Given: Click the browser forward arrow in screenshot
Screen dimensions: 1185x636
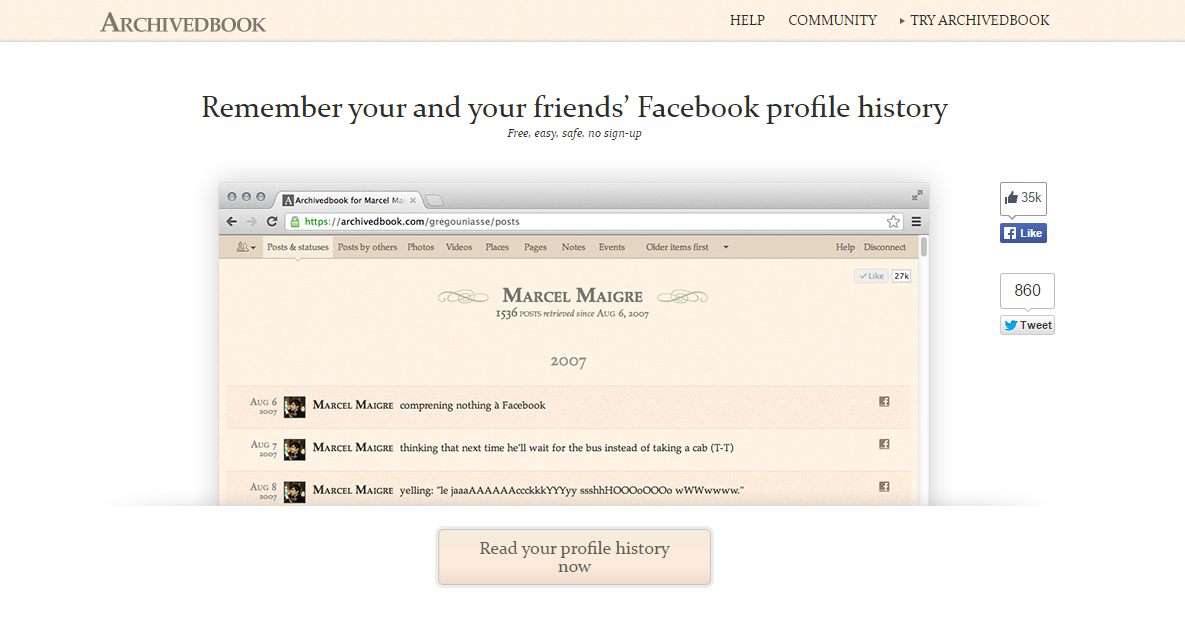Looking at the screenshot, I should [252, 221].
